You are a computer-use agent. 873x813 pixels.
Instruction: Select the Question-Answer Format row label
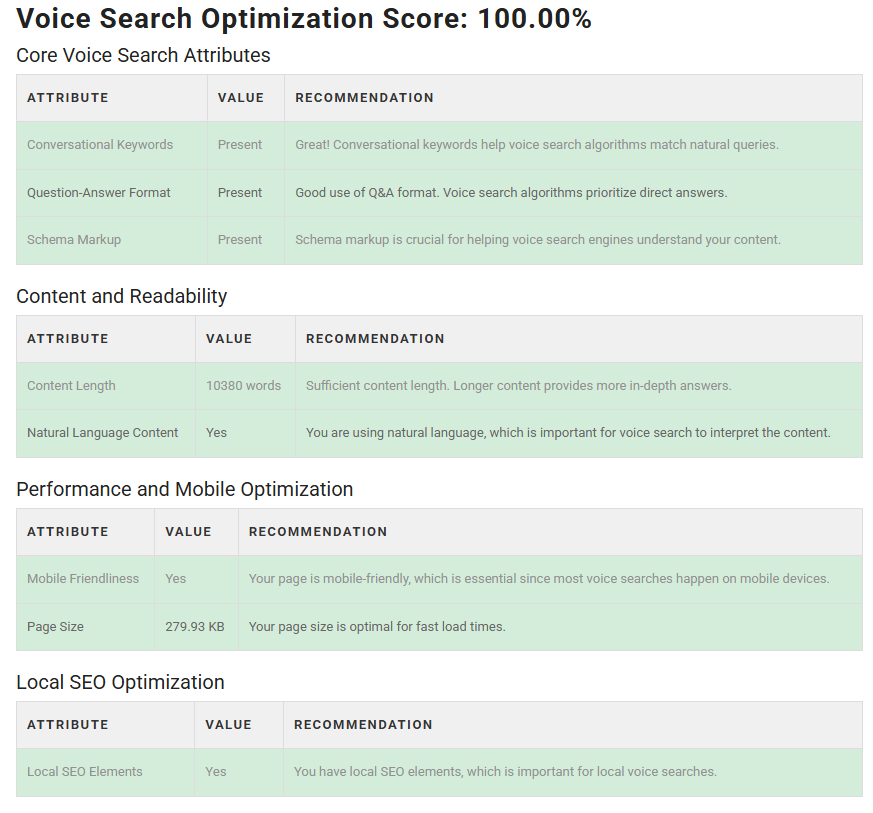point(99,193)
